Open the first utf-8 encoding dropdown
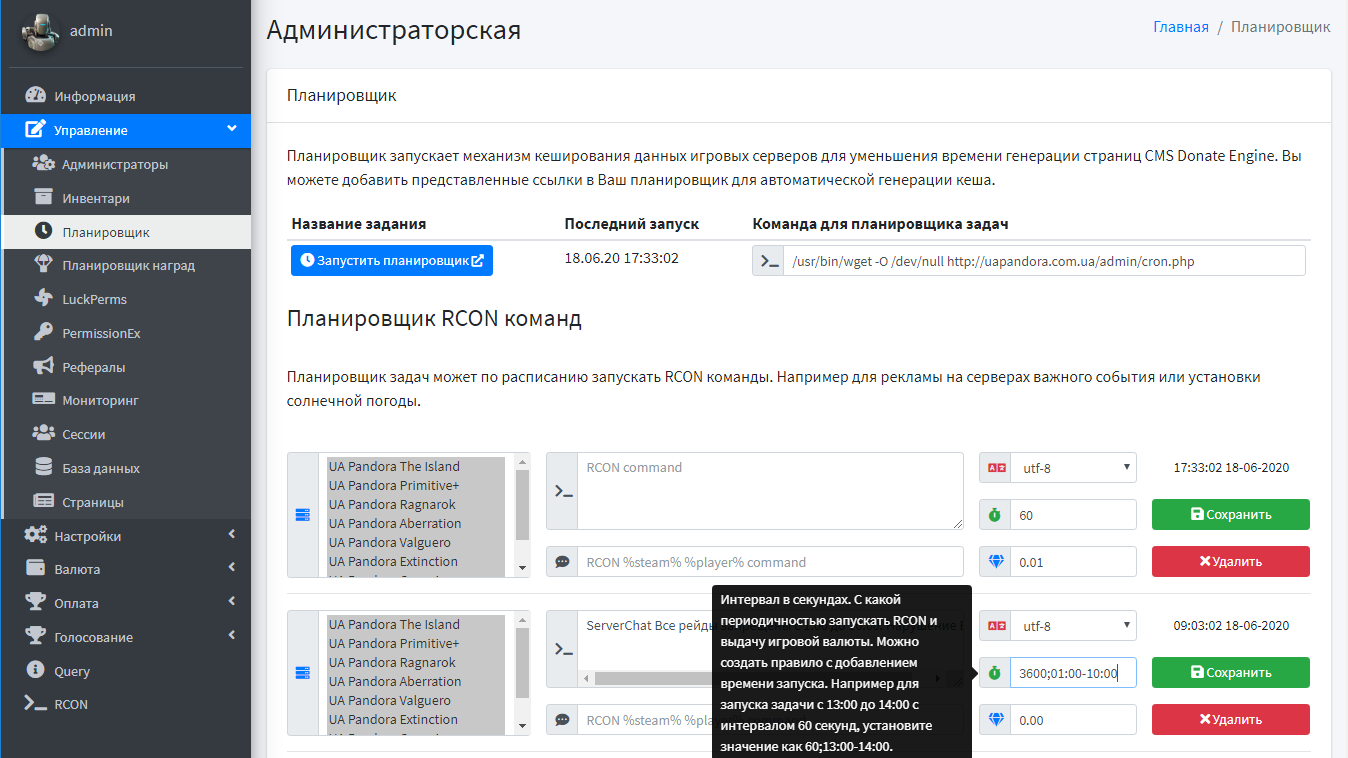The width and height of the screenshot is (1348, 758). (x=1073, y=467)
